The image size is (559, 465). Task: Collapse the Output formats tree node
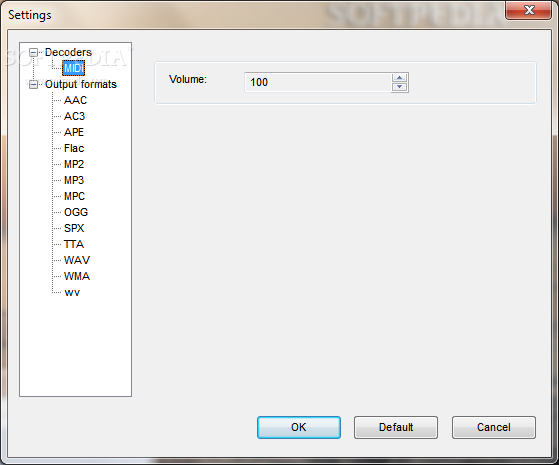33,85
